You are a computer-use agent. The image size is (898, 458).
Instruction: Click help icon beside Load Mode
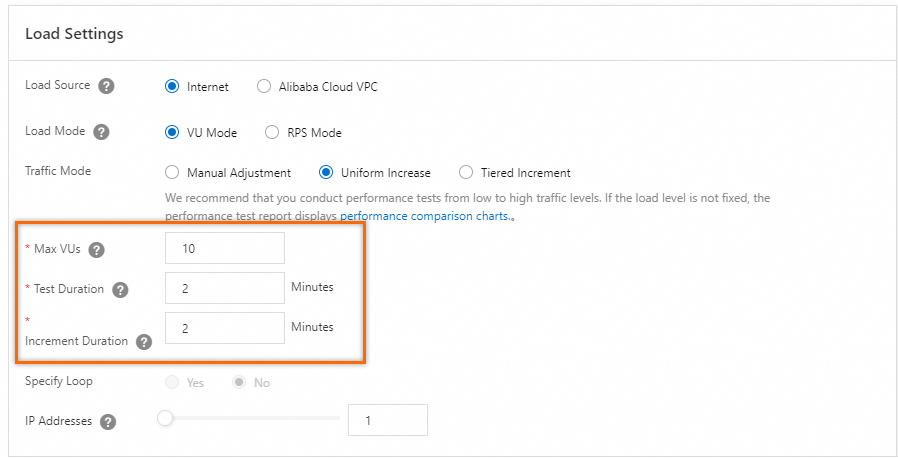pyautogui.click(x=101, y=132)
